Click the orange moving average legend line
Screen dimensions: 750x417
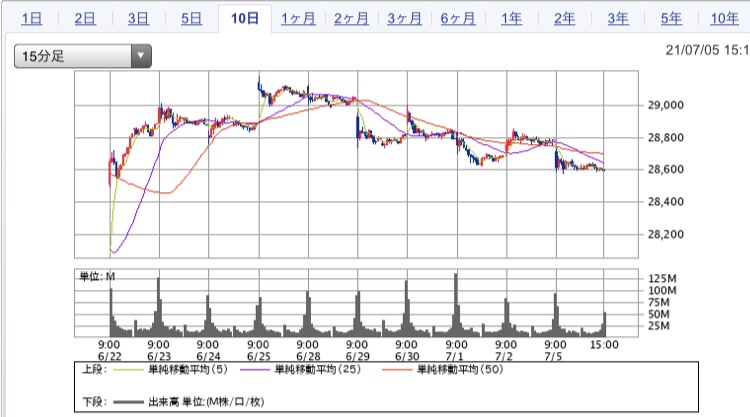point(397,370)
